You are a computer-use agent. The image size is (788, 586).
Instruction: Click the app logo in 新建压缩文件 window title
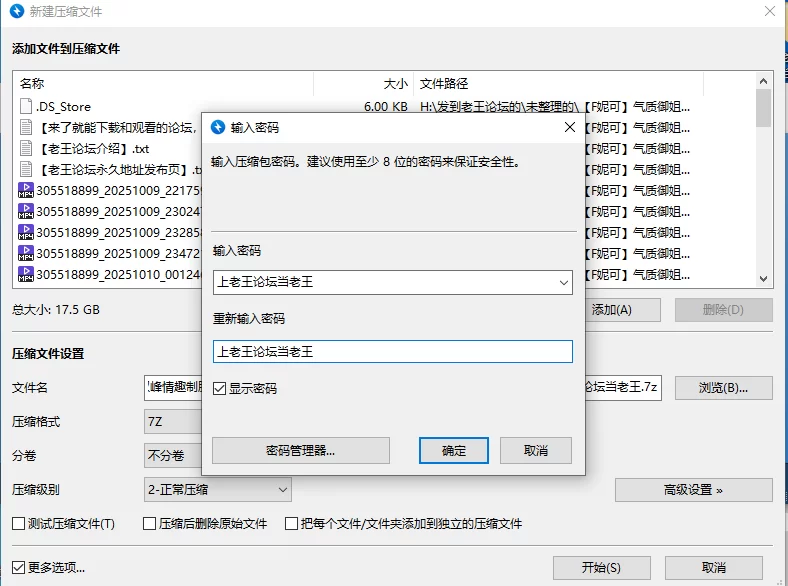[x=17, y=11]
